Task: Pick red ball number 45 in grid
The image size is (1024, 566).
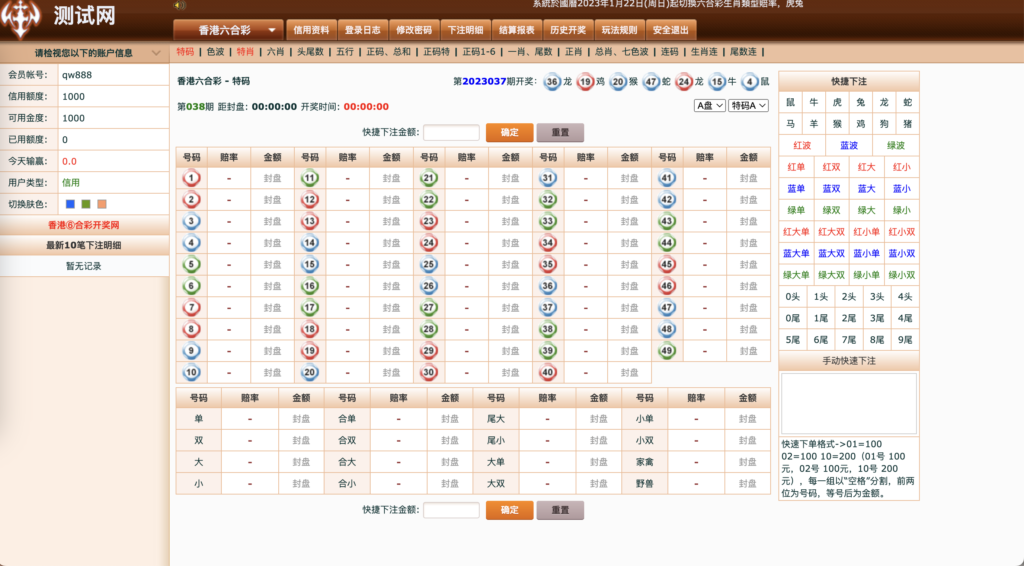Action: point(667,265)
